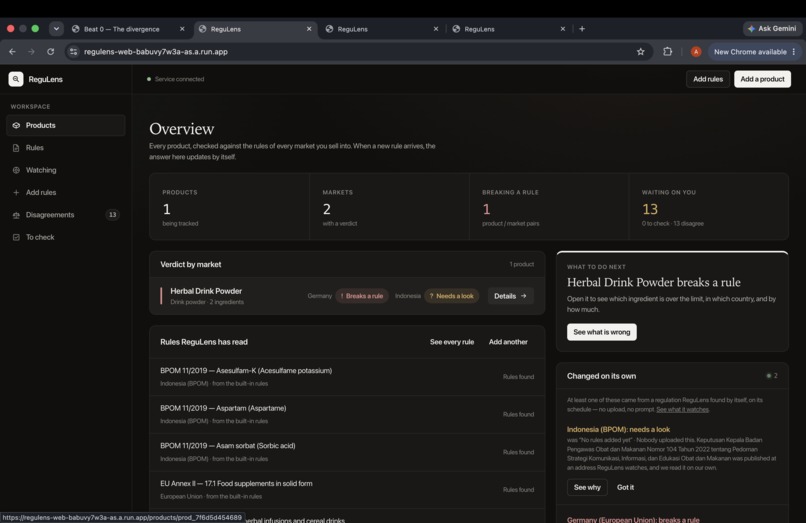Select EU Annex II 17.1 Food supplements row
Screen dimensions: 806x523
pyautogui.click(x=347, y=490)
